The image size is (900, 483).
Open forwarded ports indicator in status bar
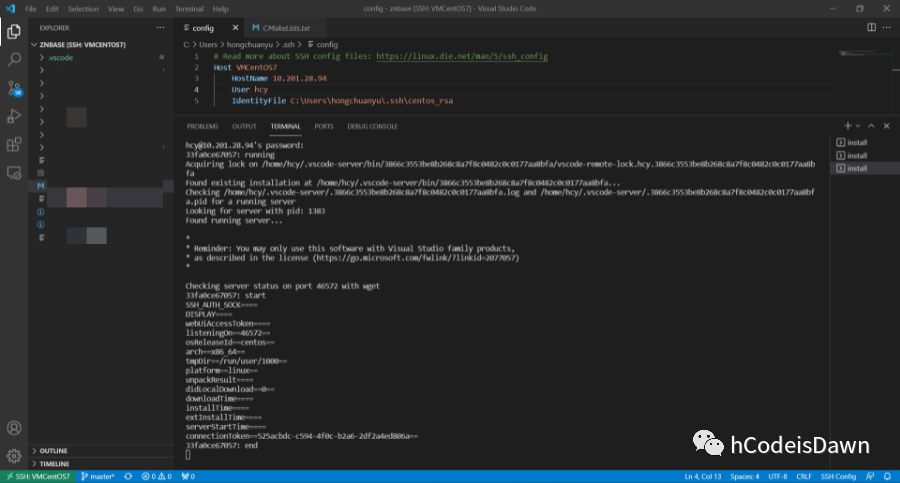(188, 477)
